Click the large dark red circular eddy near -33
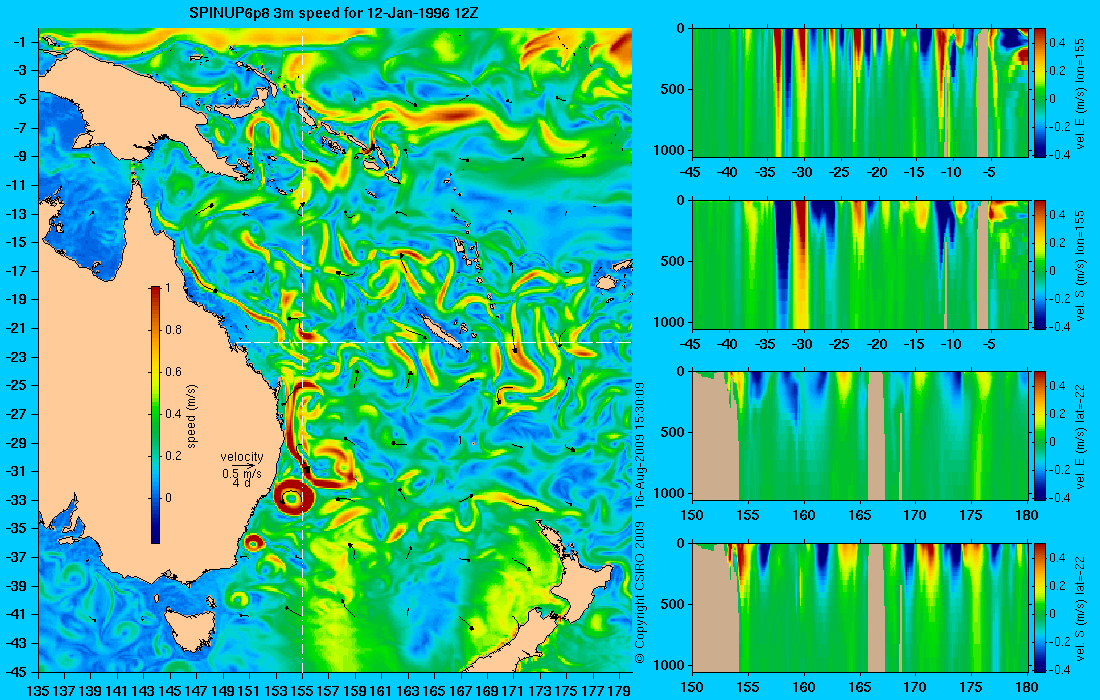Screen dimensions: 1100x700 [294, 498]
